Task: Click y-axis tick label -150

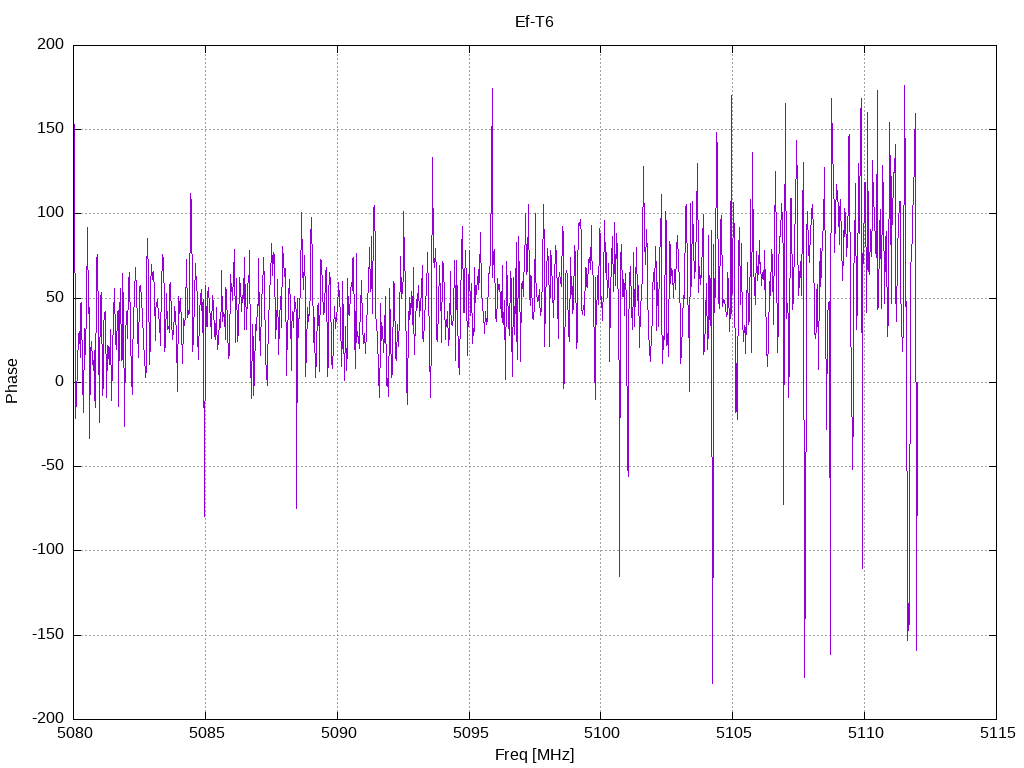Action: 48,634
